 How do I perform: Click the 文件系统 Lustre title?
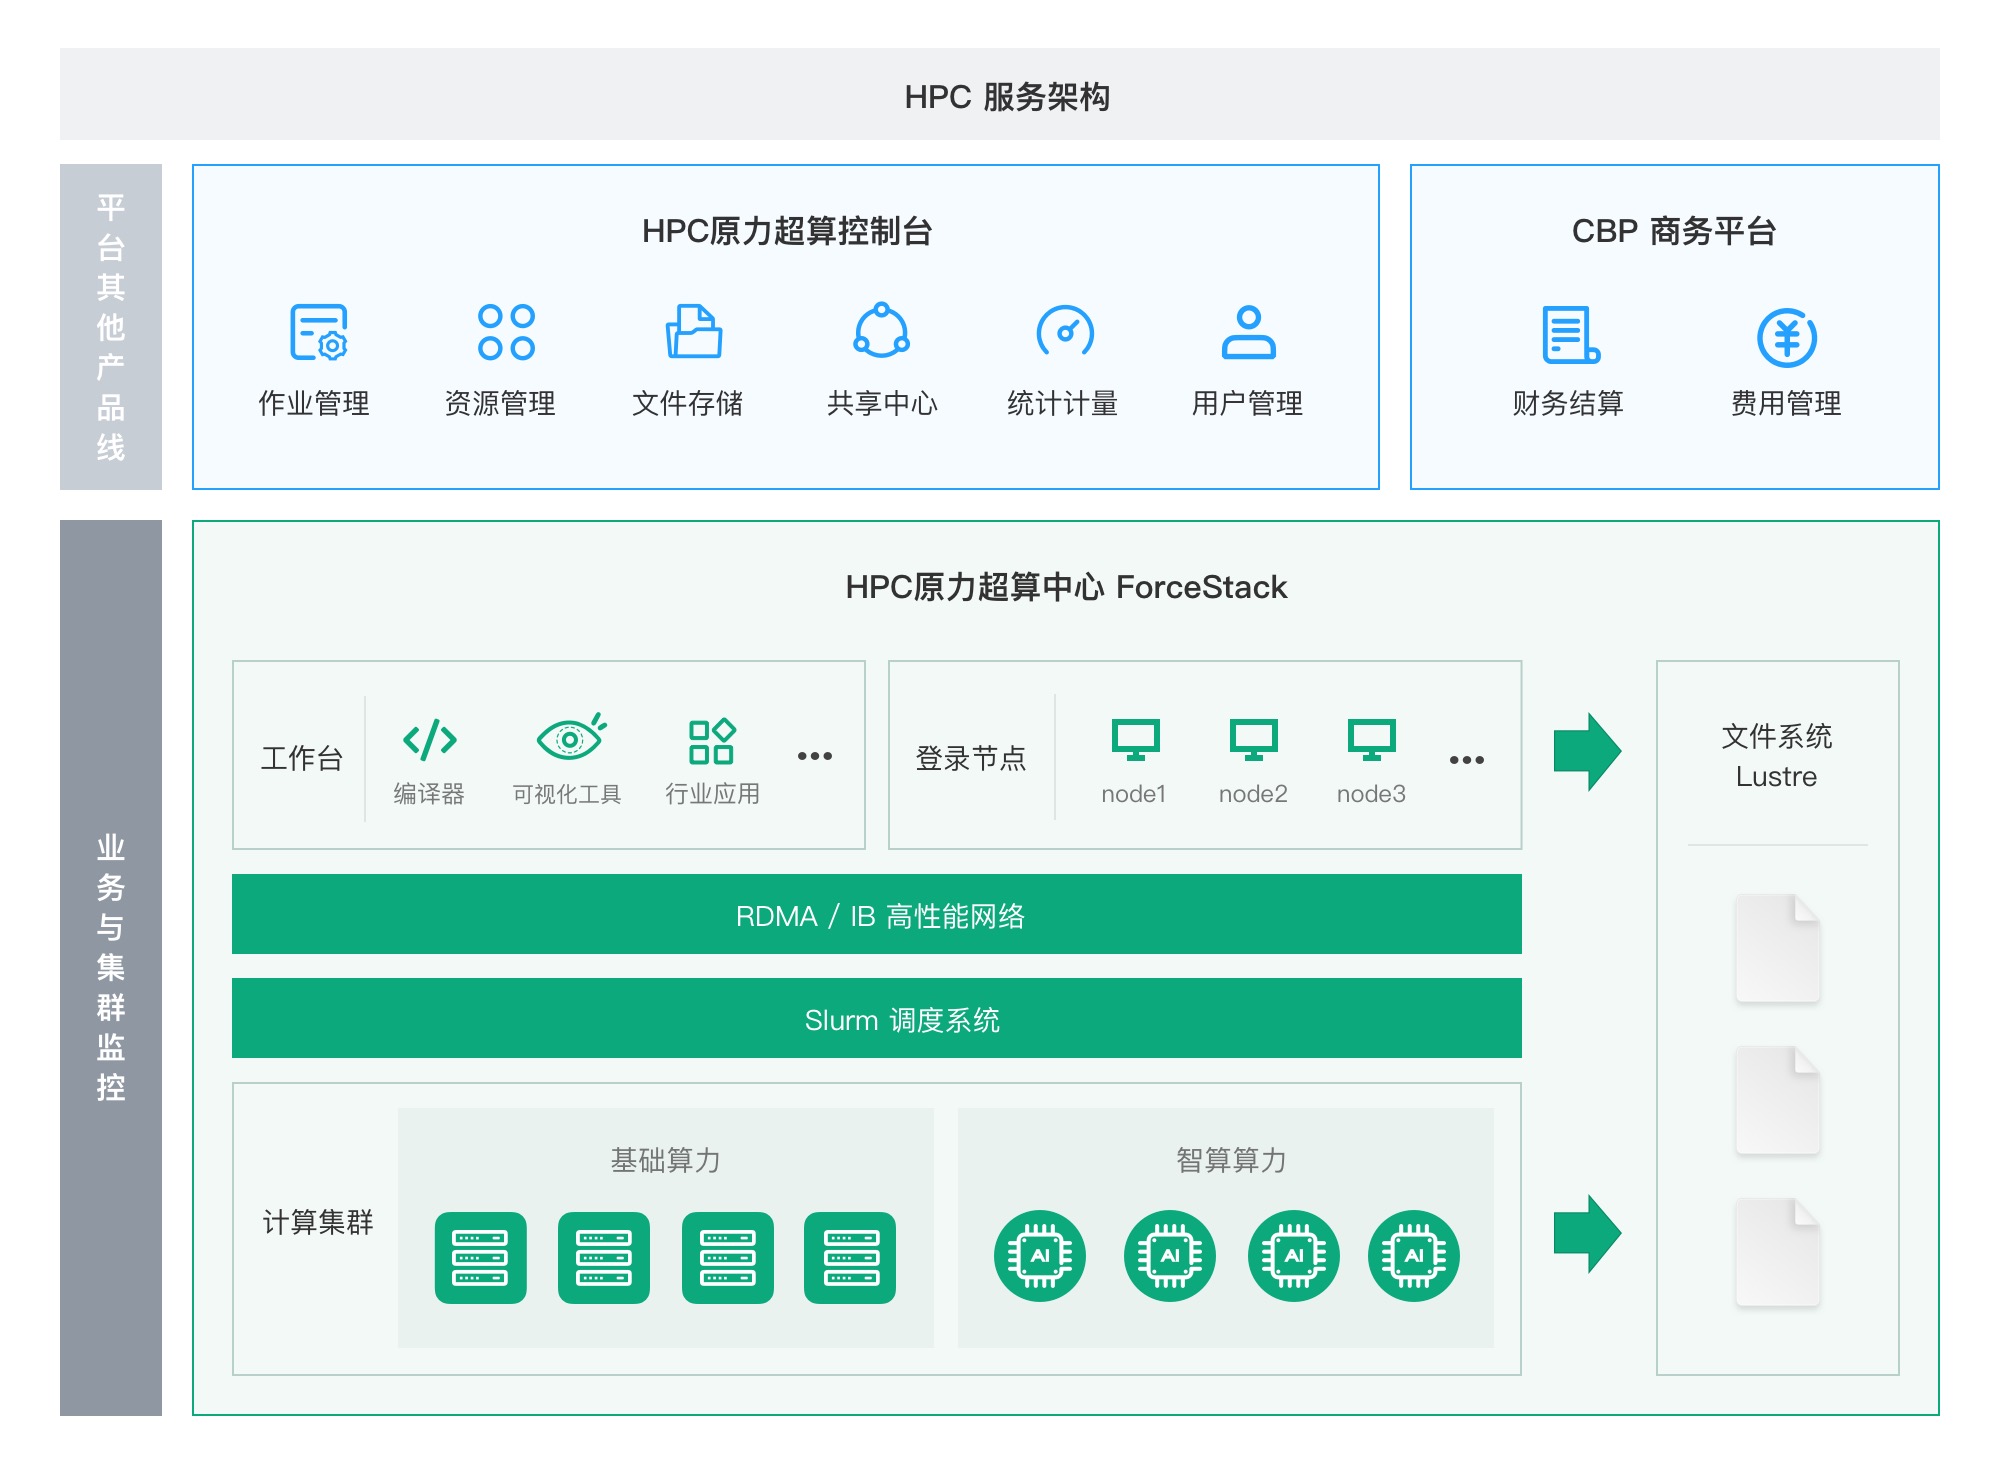[1777, 756]
